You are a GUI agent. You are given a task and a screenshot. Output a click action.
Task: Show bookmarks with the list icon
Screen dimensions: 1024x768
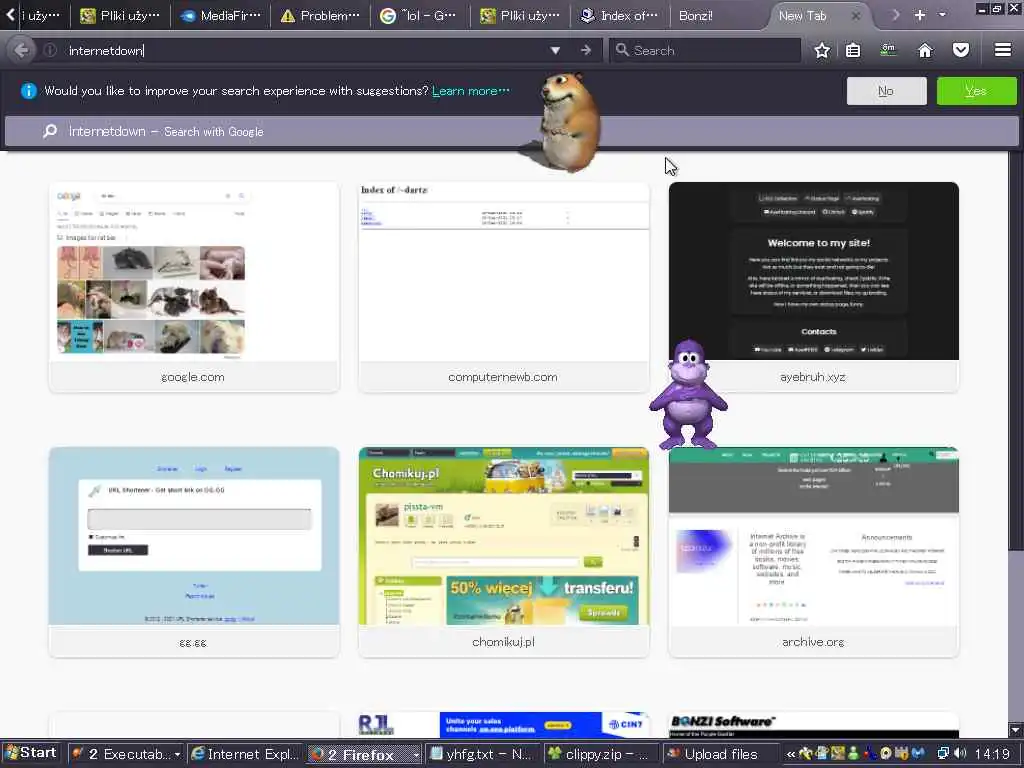[x=853, y=50]
